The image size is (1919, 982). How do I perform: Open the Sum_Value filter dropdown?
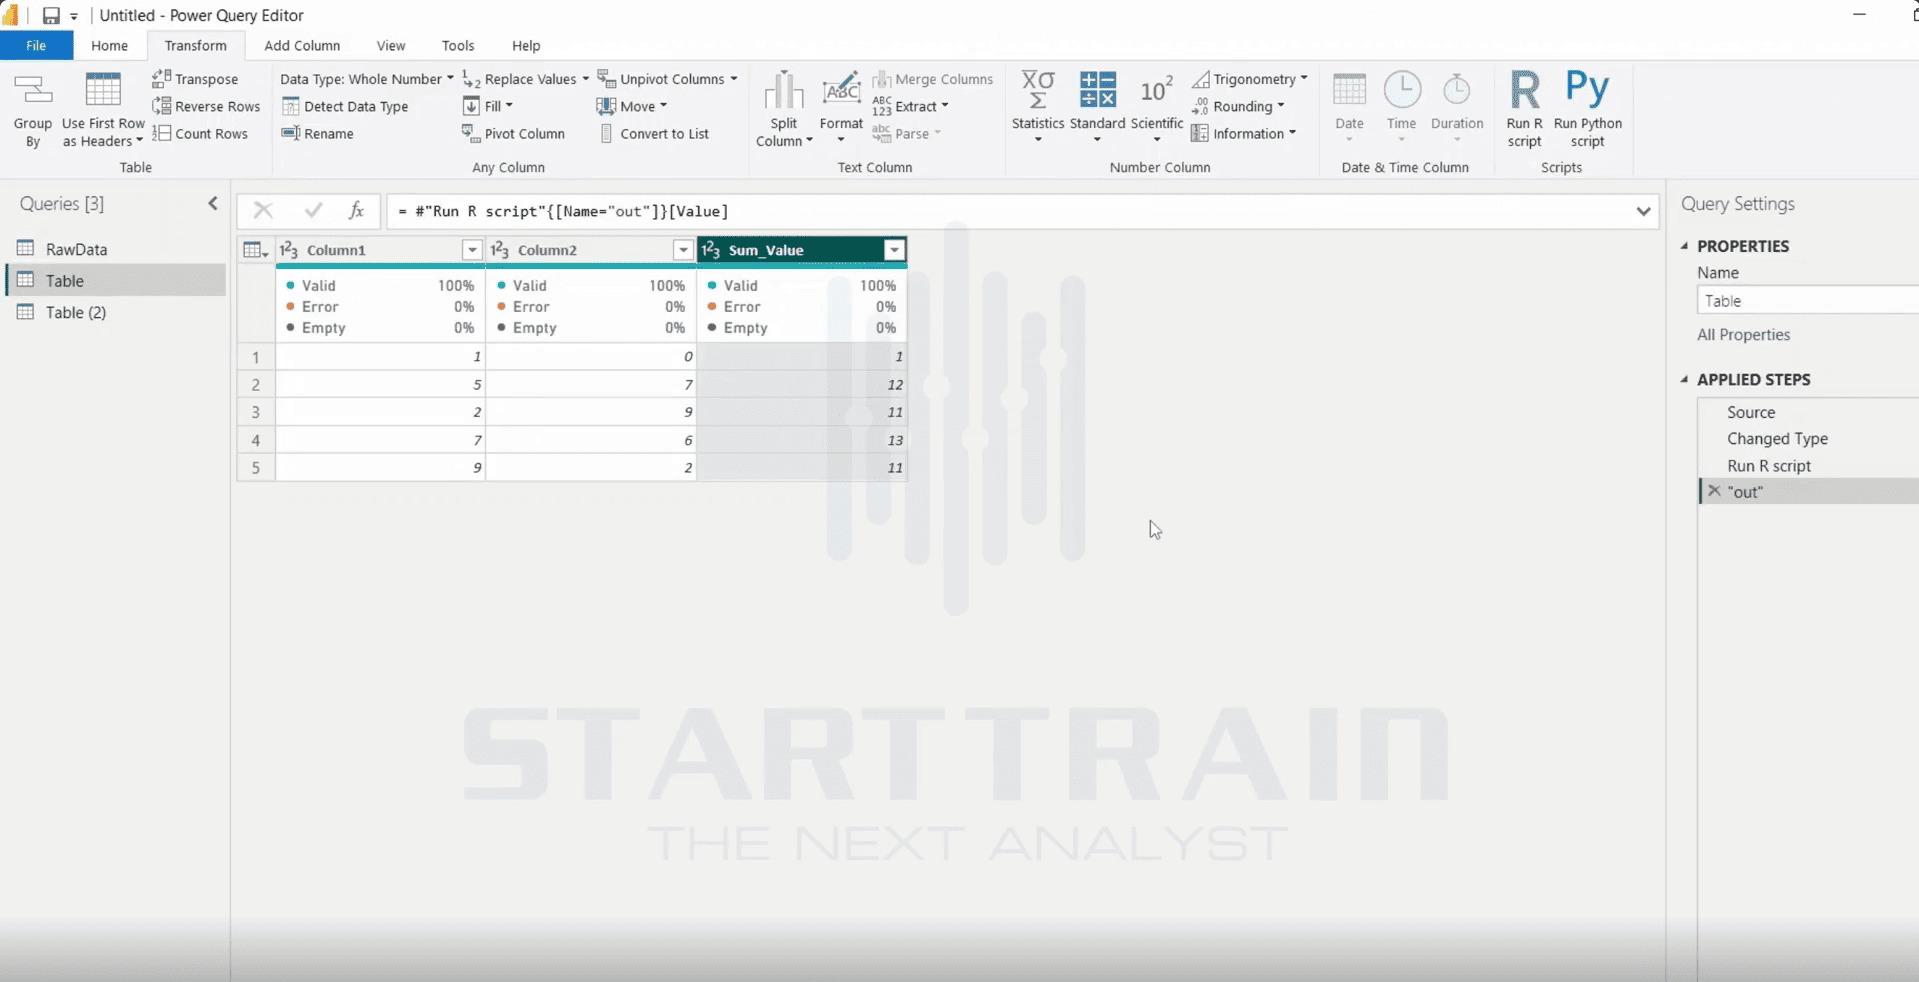pyautogui.click(x=895, y=250)
